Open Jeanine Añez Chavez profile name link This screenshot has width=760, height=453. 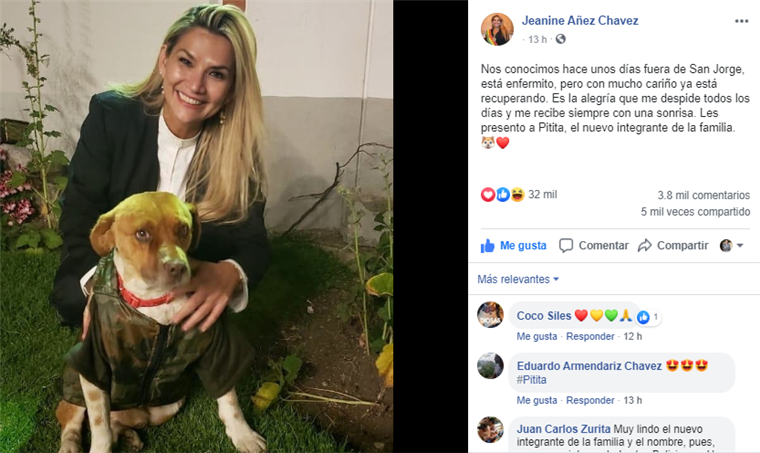[580, 21]
